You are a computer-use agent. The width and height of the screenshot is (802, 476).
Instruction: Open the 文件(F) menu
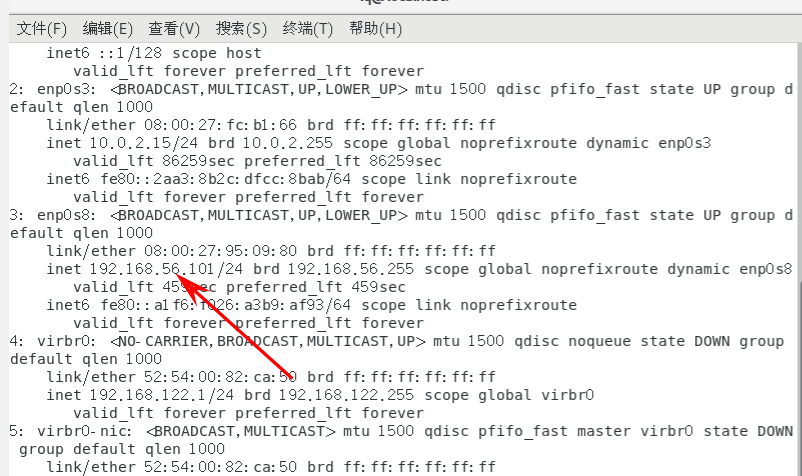(41, 29)
